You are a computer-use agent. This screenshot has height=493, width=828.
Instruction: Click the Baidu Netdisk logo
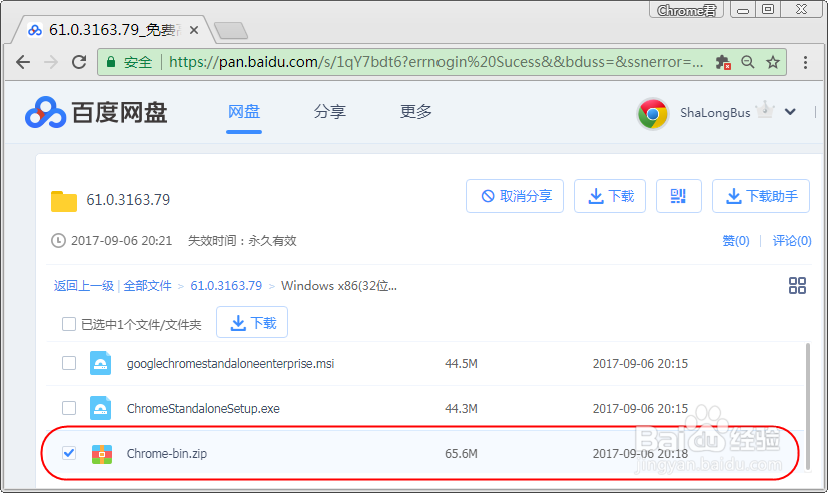tap(96, 112)
